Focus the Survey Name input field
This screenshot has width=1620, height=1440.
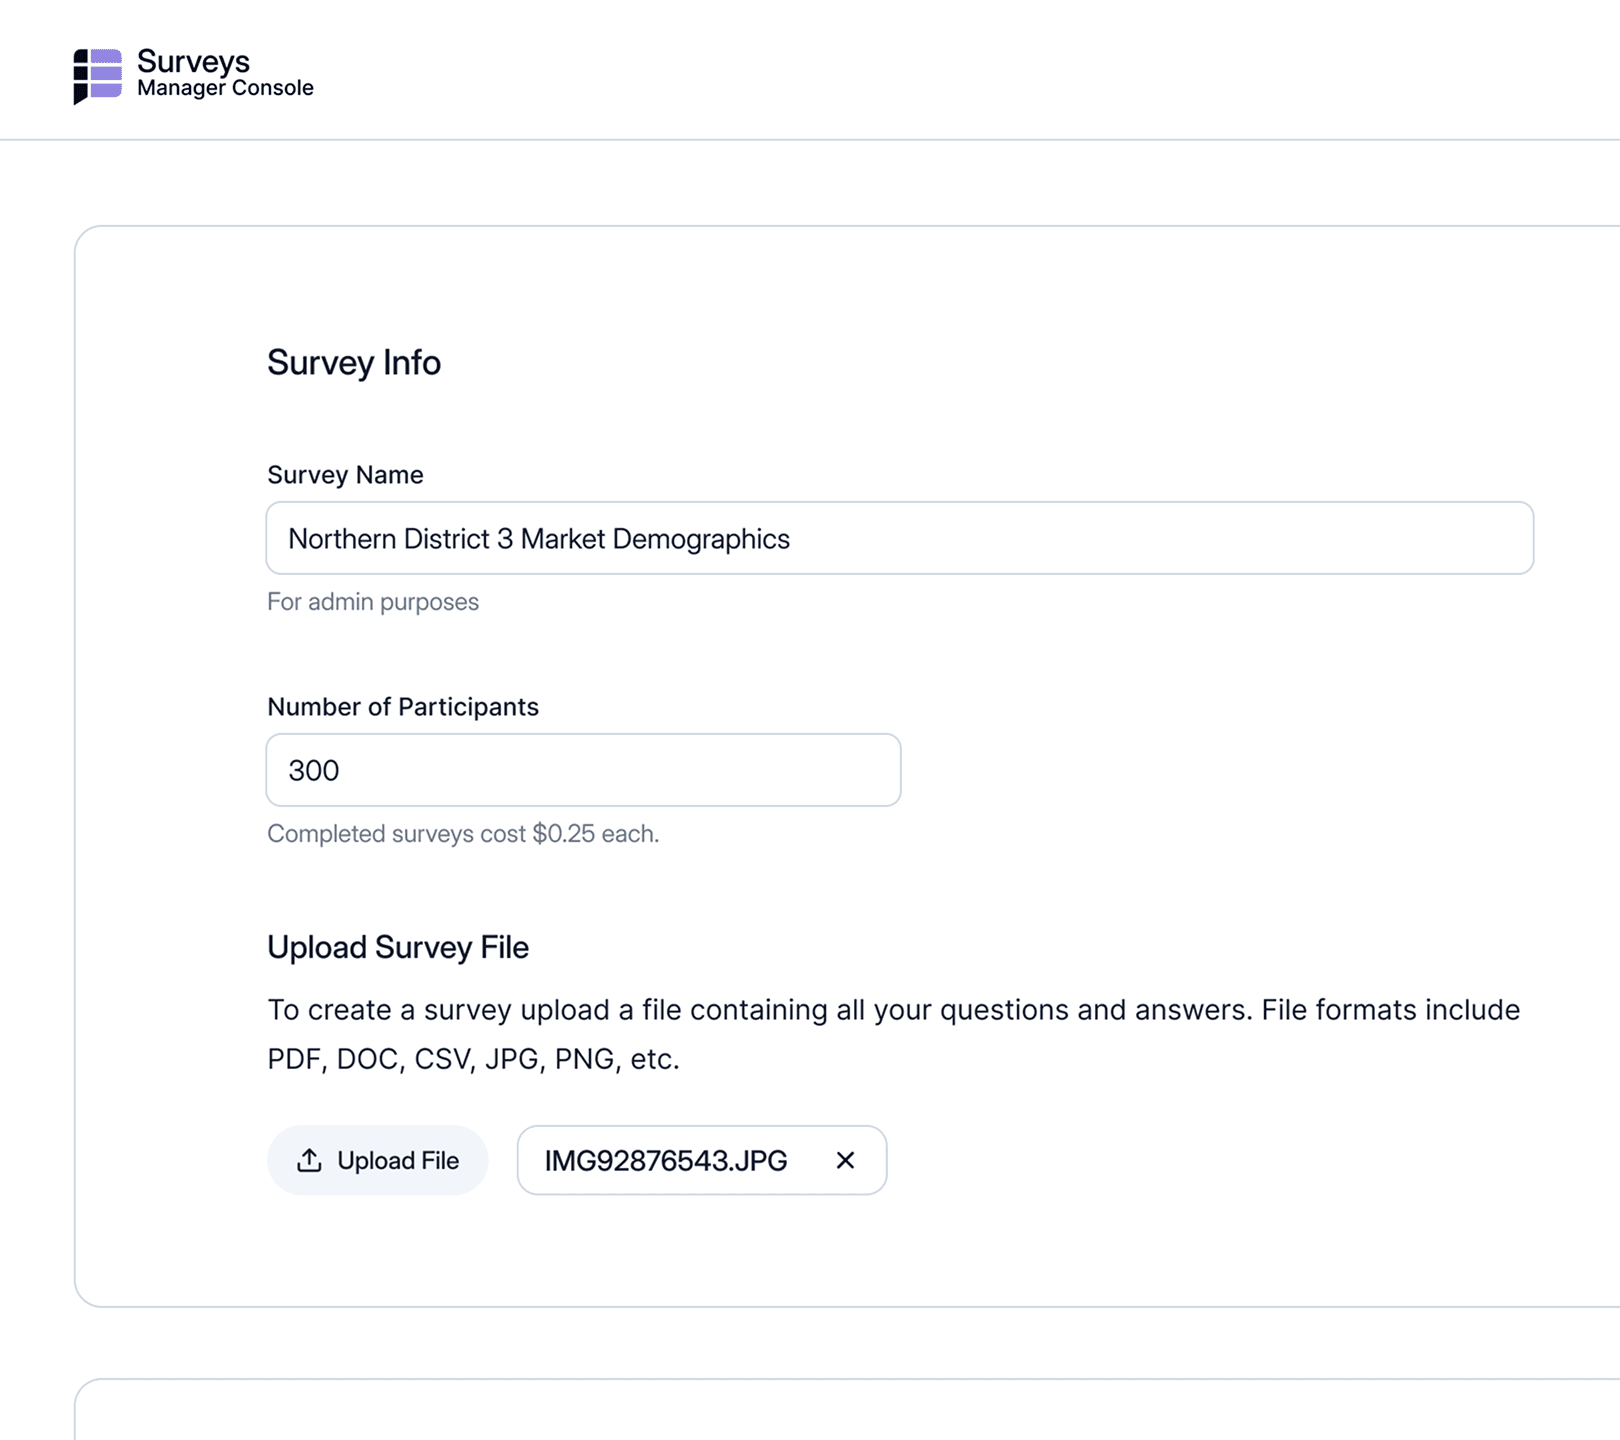pyautogui.click(x=1100, y=538)
